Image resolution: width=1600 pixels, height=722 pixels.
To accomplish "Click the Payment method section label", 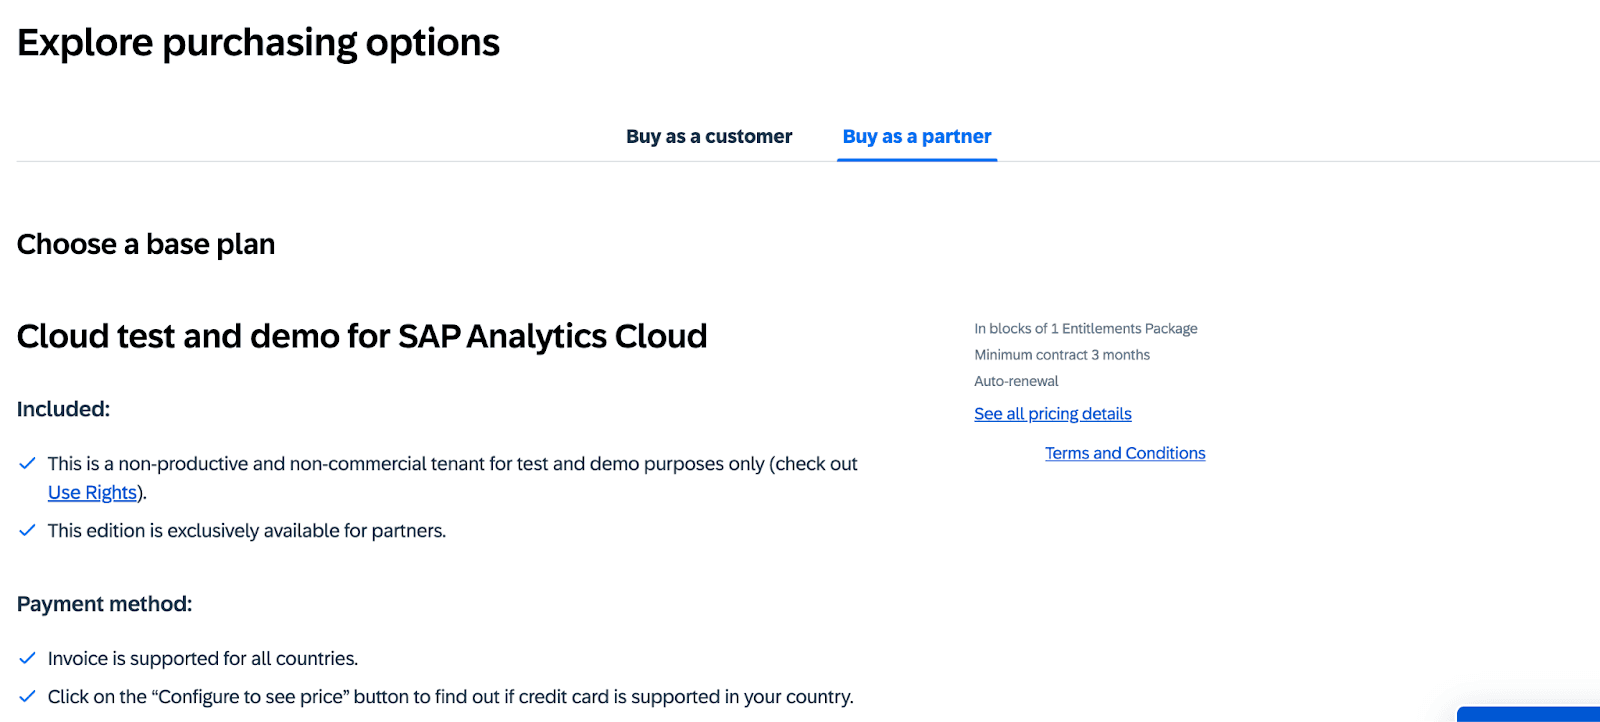I will (104, 603).
